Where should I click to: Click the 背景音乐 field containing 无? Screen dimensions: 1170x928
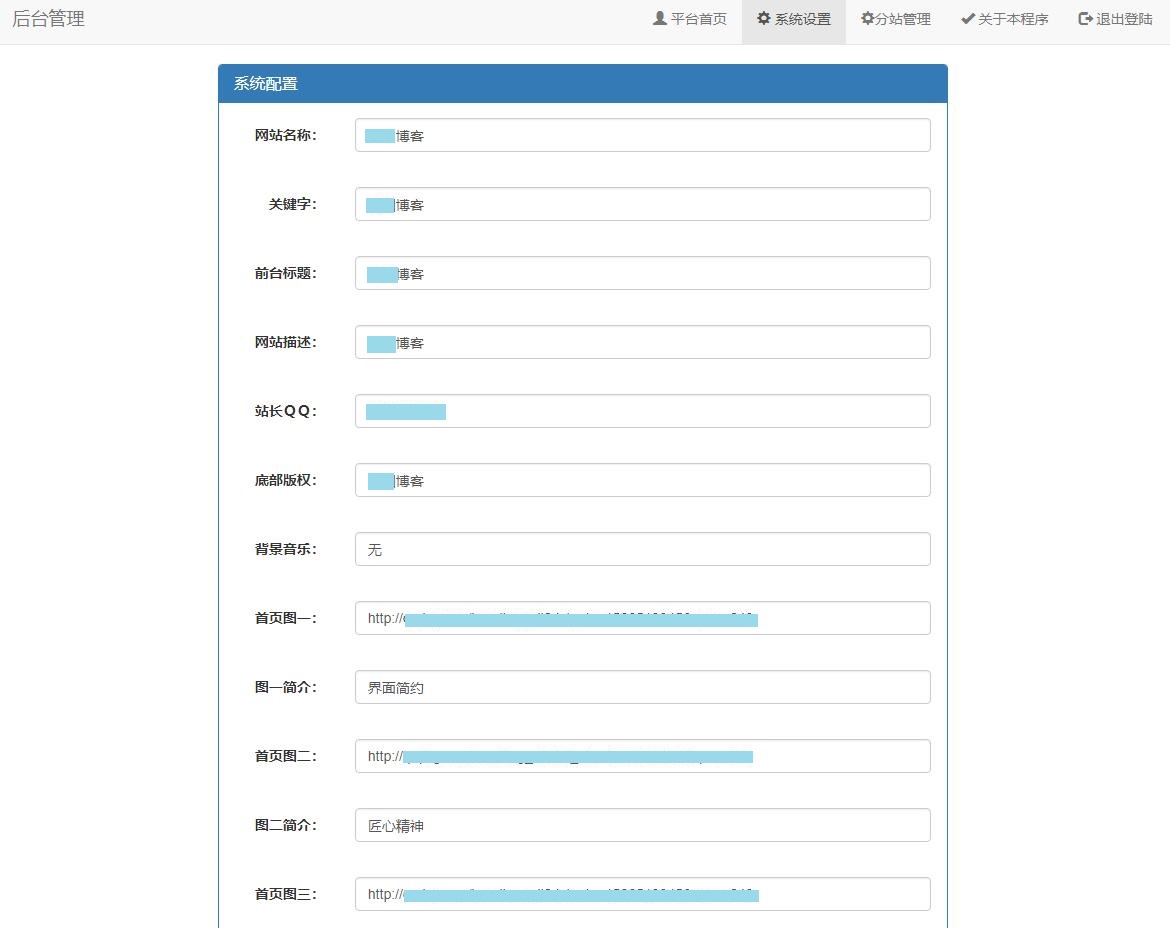(642, 549)
